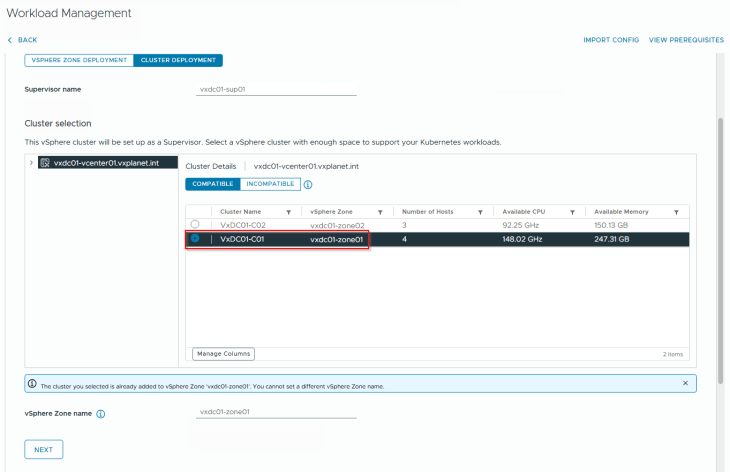The height and width of the screenshot is (472, 730).
Task: Switch to vSphere Zone Deployment tab
Action: [79, 60]
